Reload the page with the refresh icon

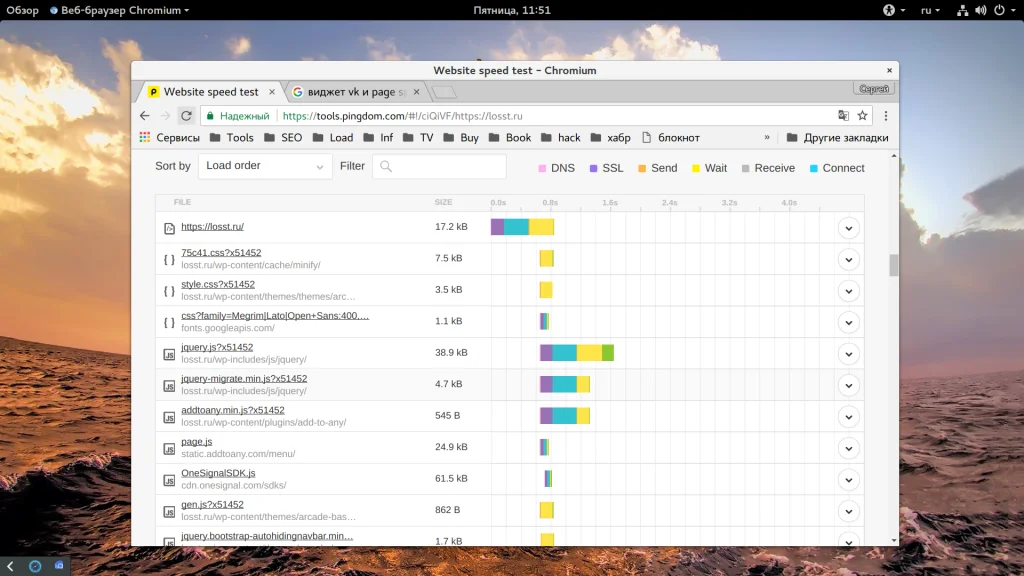click(x=185, y=116)
